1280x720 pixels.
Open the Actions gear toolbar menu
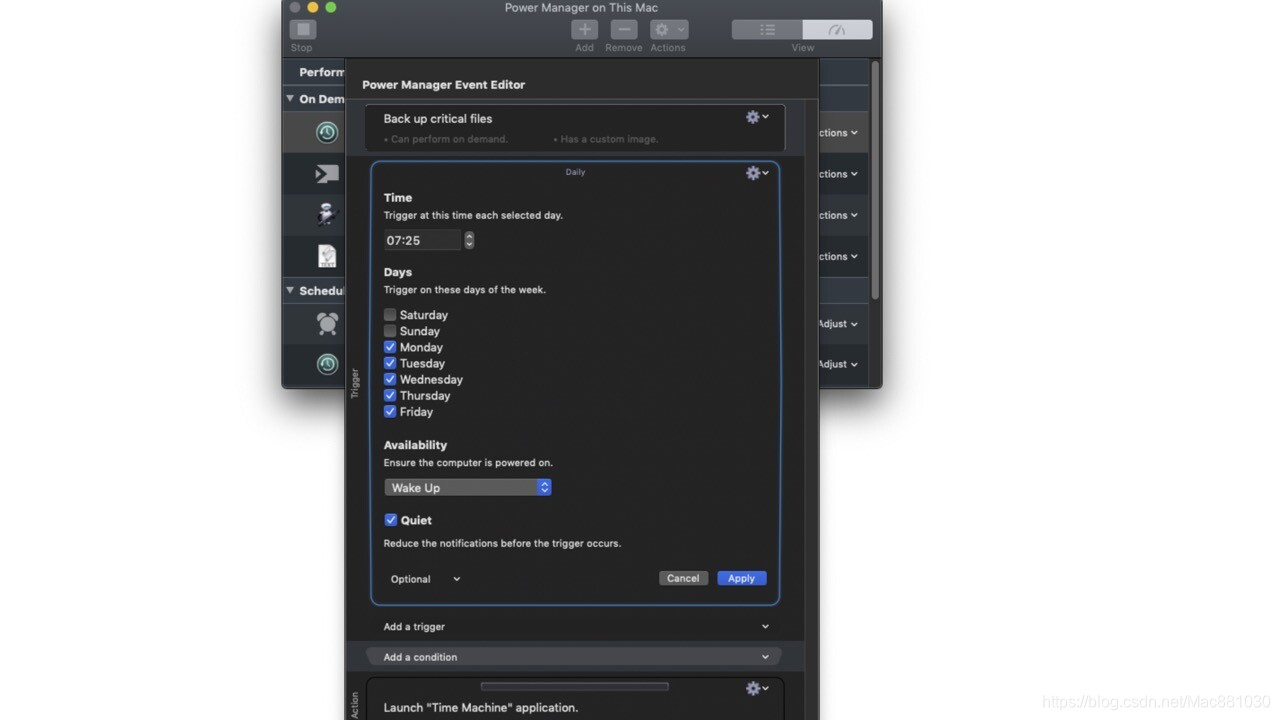[668, 30]
